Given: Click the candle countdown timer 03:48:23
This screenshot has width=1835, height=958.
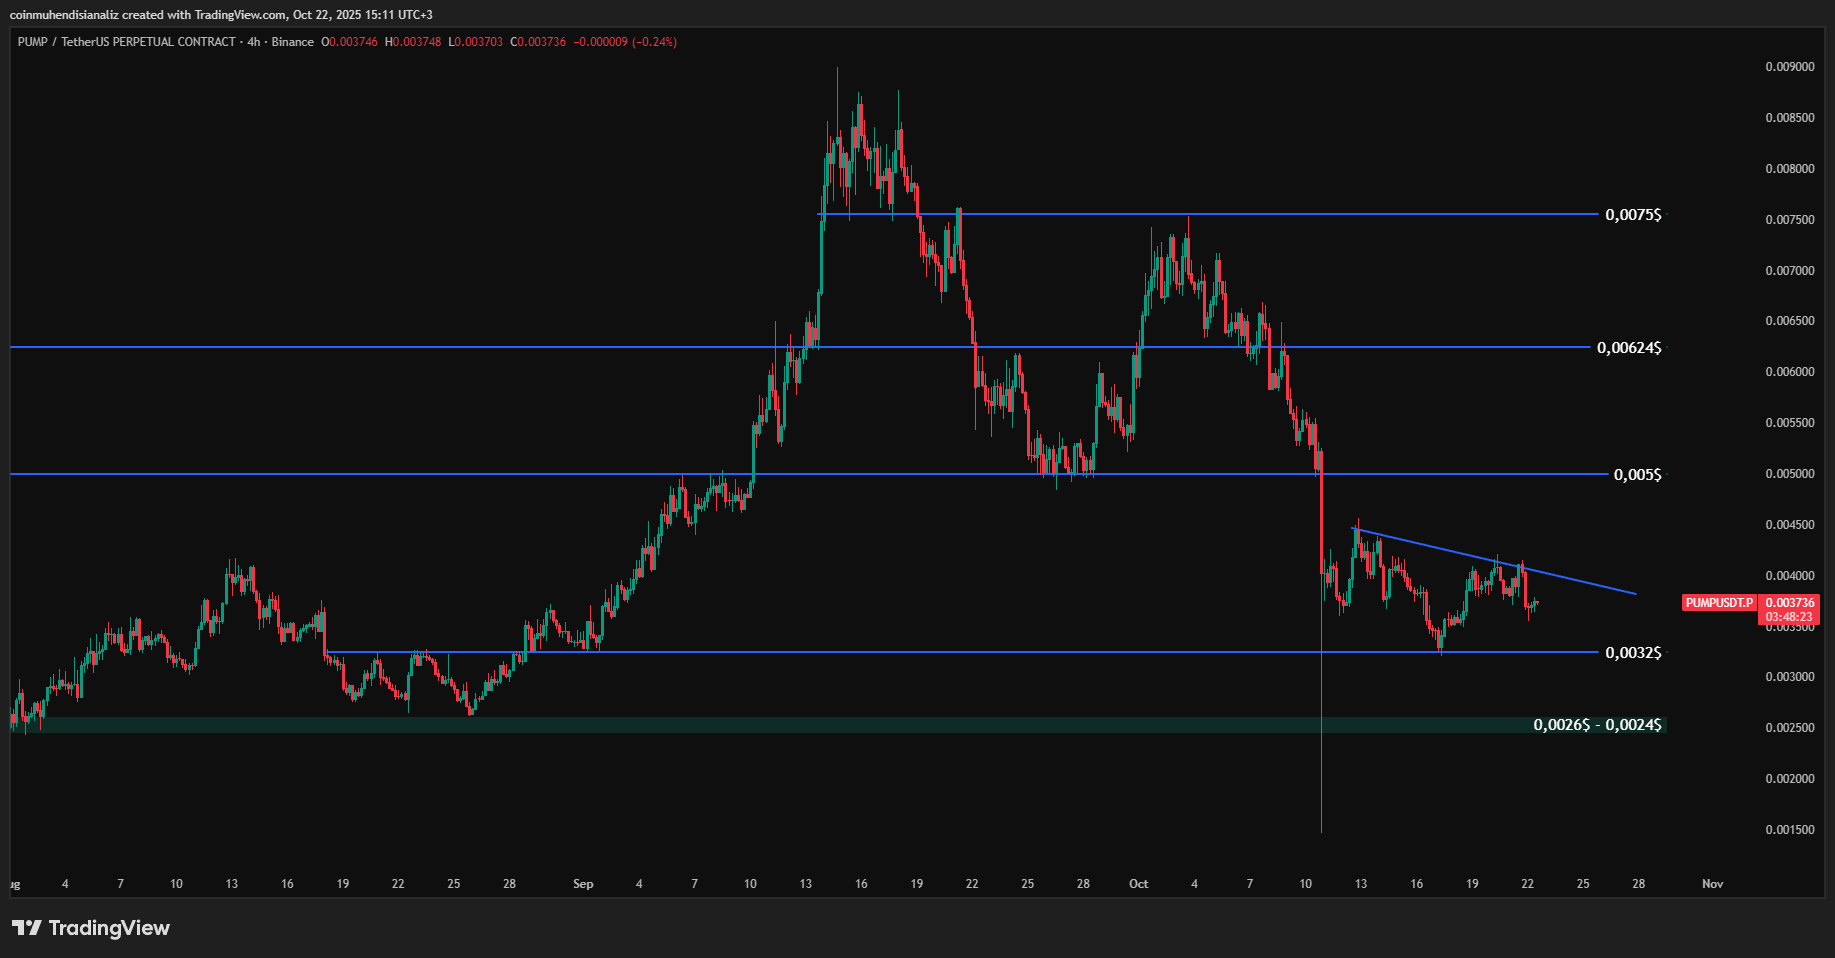Looking at the screenshot, I should point(1789,617).
